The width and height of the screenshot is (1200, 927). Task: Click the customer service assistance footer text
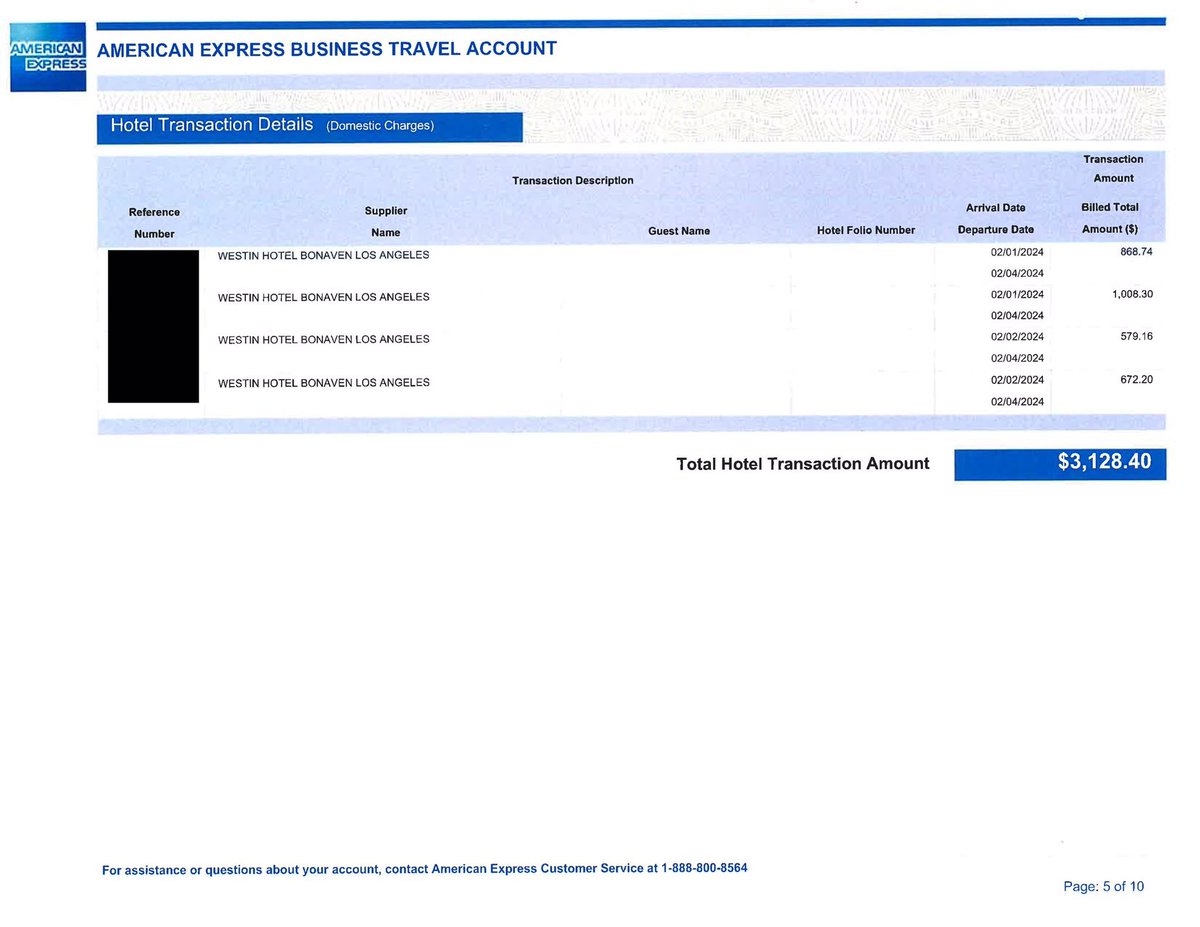(425, 869)
